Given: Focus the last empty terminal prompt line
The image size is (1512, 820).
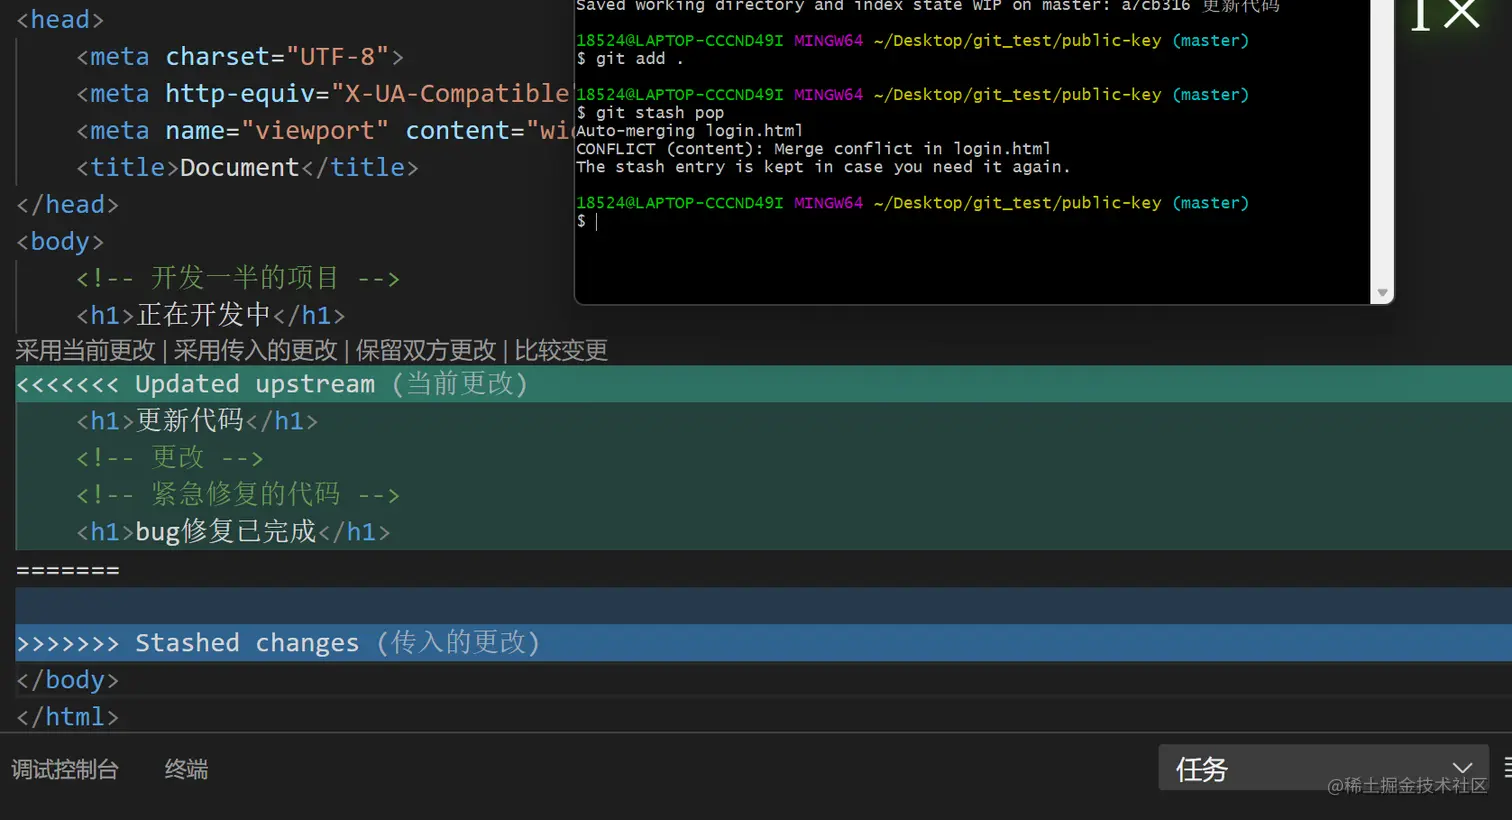Looking at the screenshot, I should 587,221.
